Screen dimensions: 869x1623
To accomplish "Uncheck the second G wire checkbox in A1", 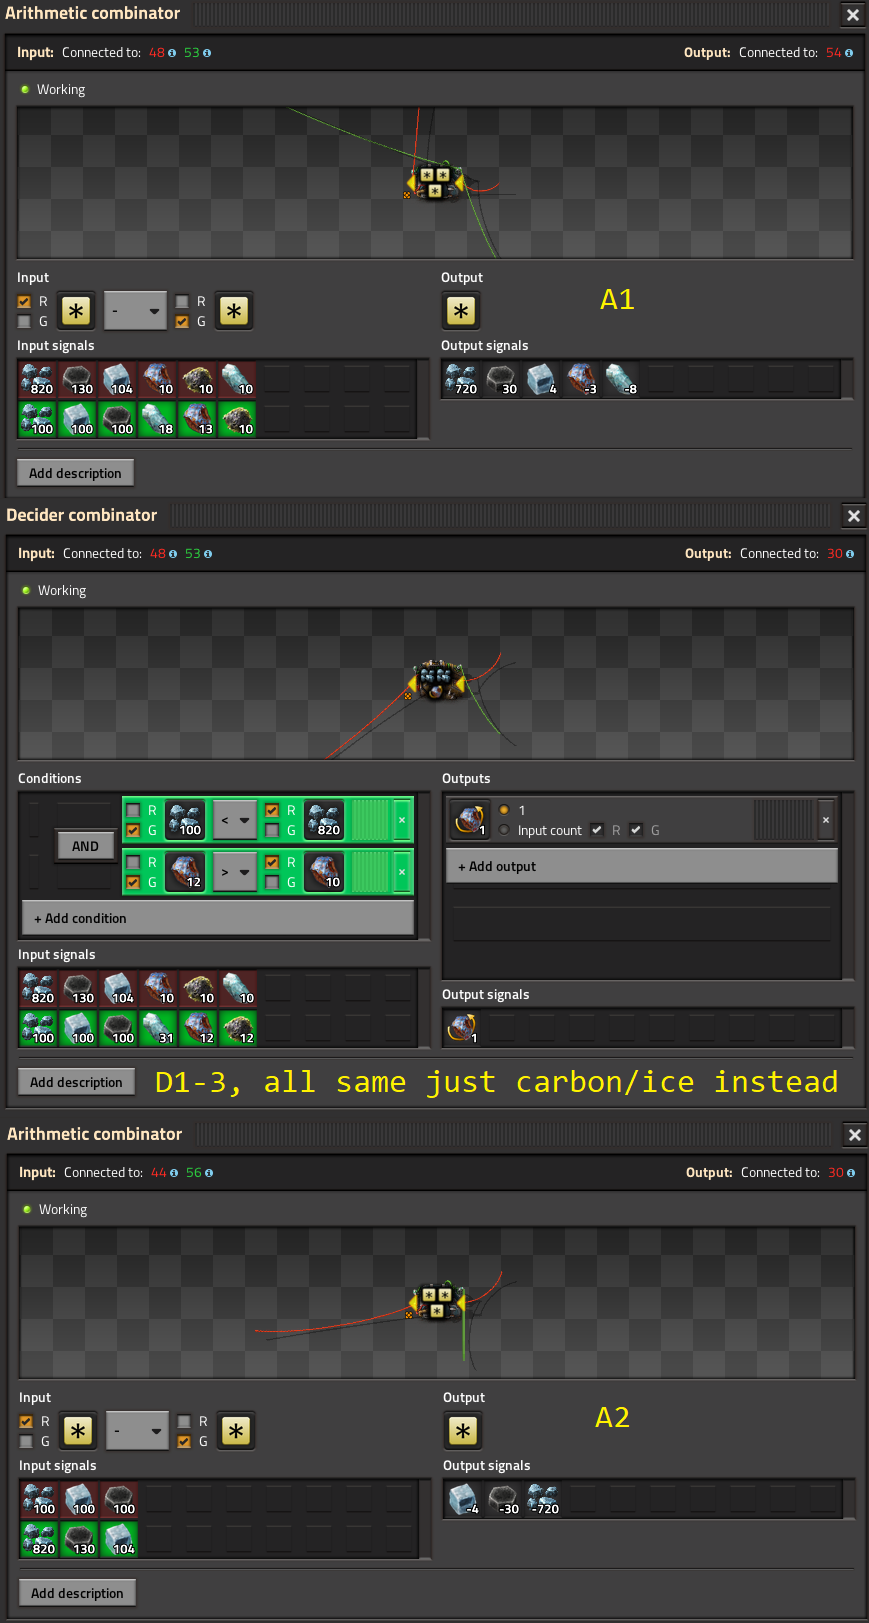I will coord(182,321).
